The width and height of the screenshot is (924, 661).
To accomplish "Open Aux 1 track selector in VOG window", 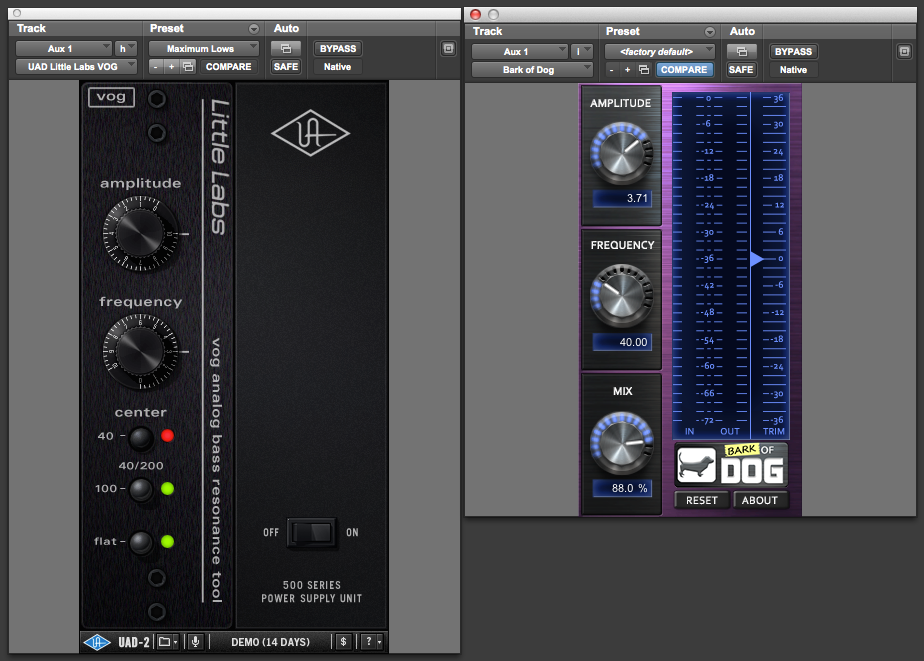I will tap(64, 49).
